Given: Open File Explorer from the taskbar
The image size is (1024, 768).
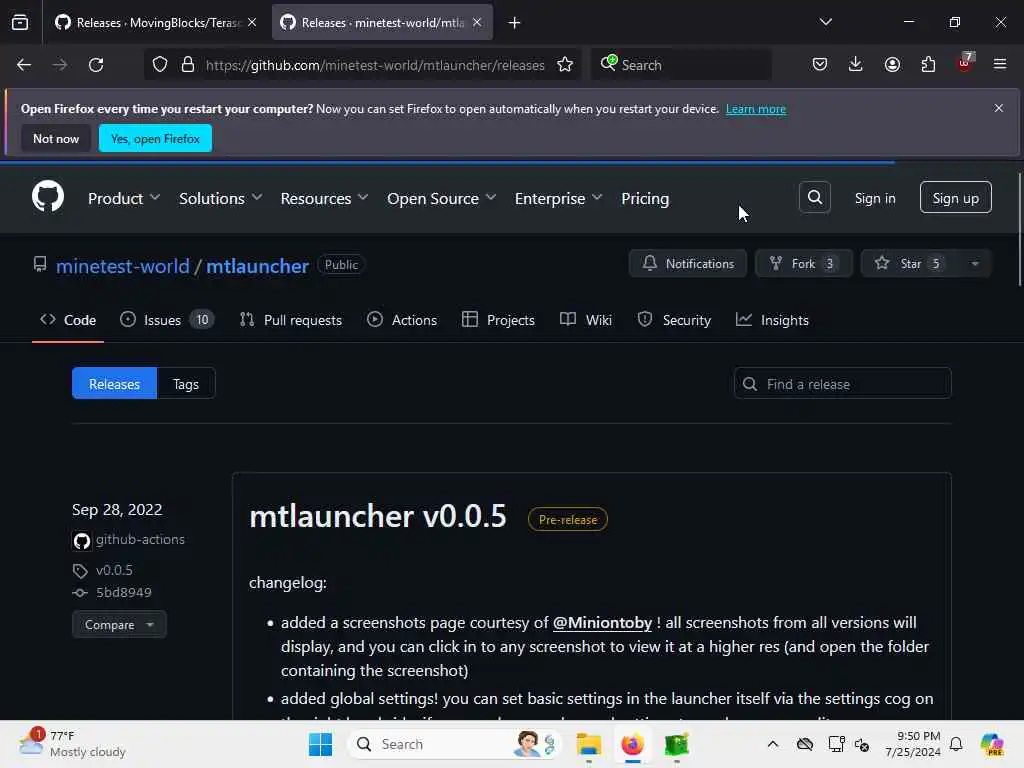Looking at the screenshot, I should 588,744.
